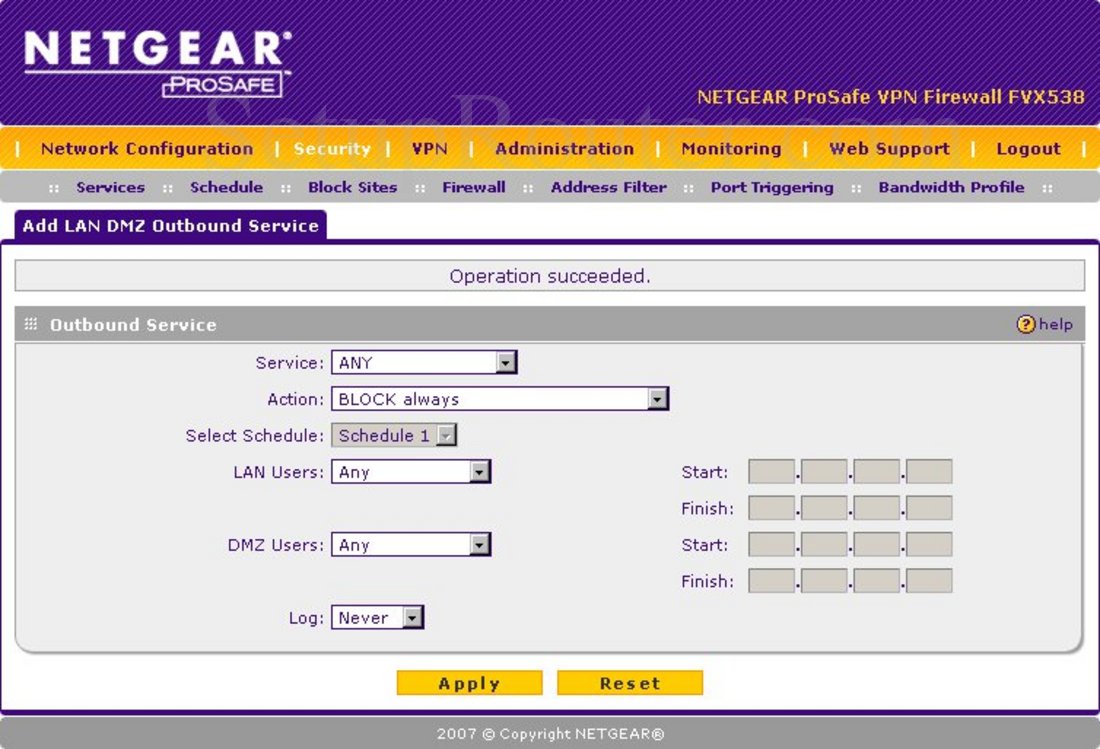The image size is (1100, 749).
Task: Open the Monitoring section
Action: tap(730, 148)
